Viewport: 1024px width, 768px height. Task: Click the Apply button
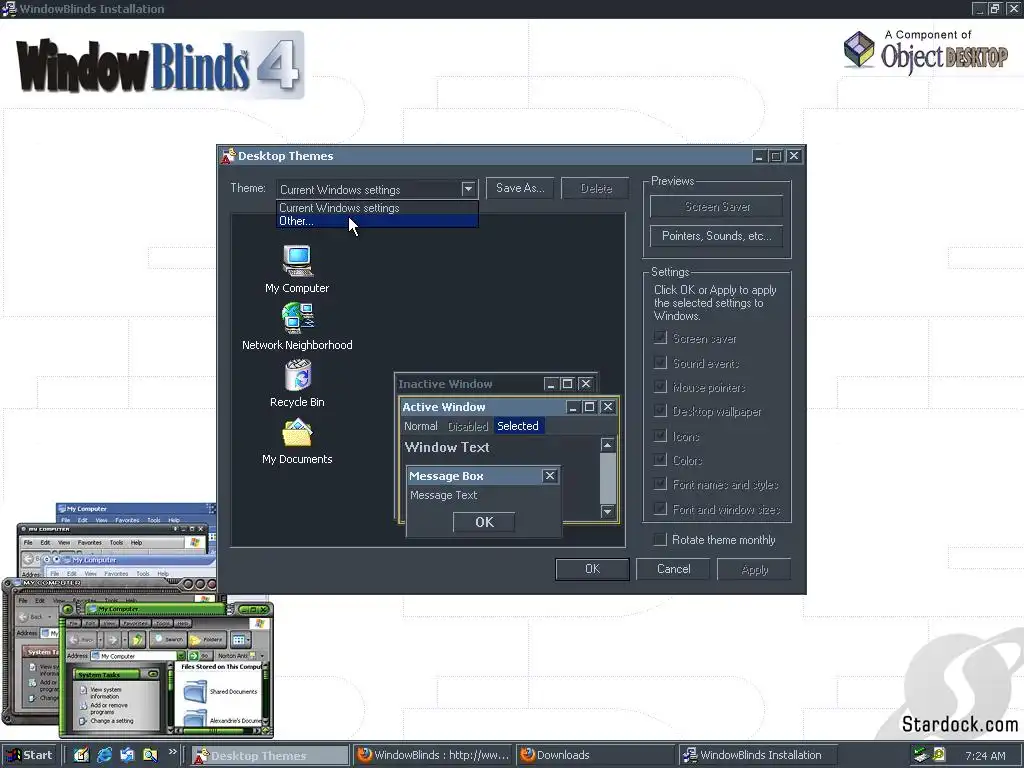pos(754,569)
